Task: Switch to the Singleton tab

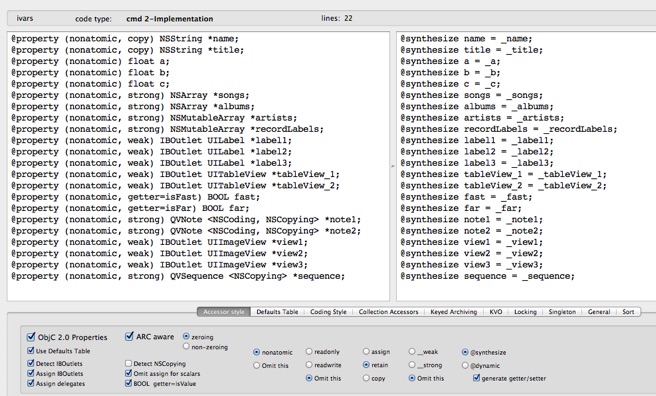Action: coord(562,312)
